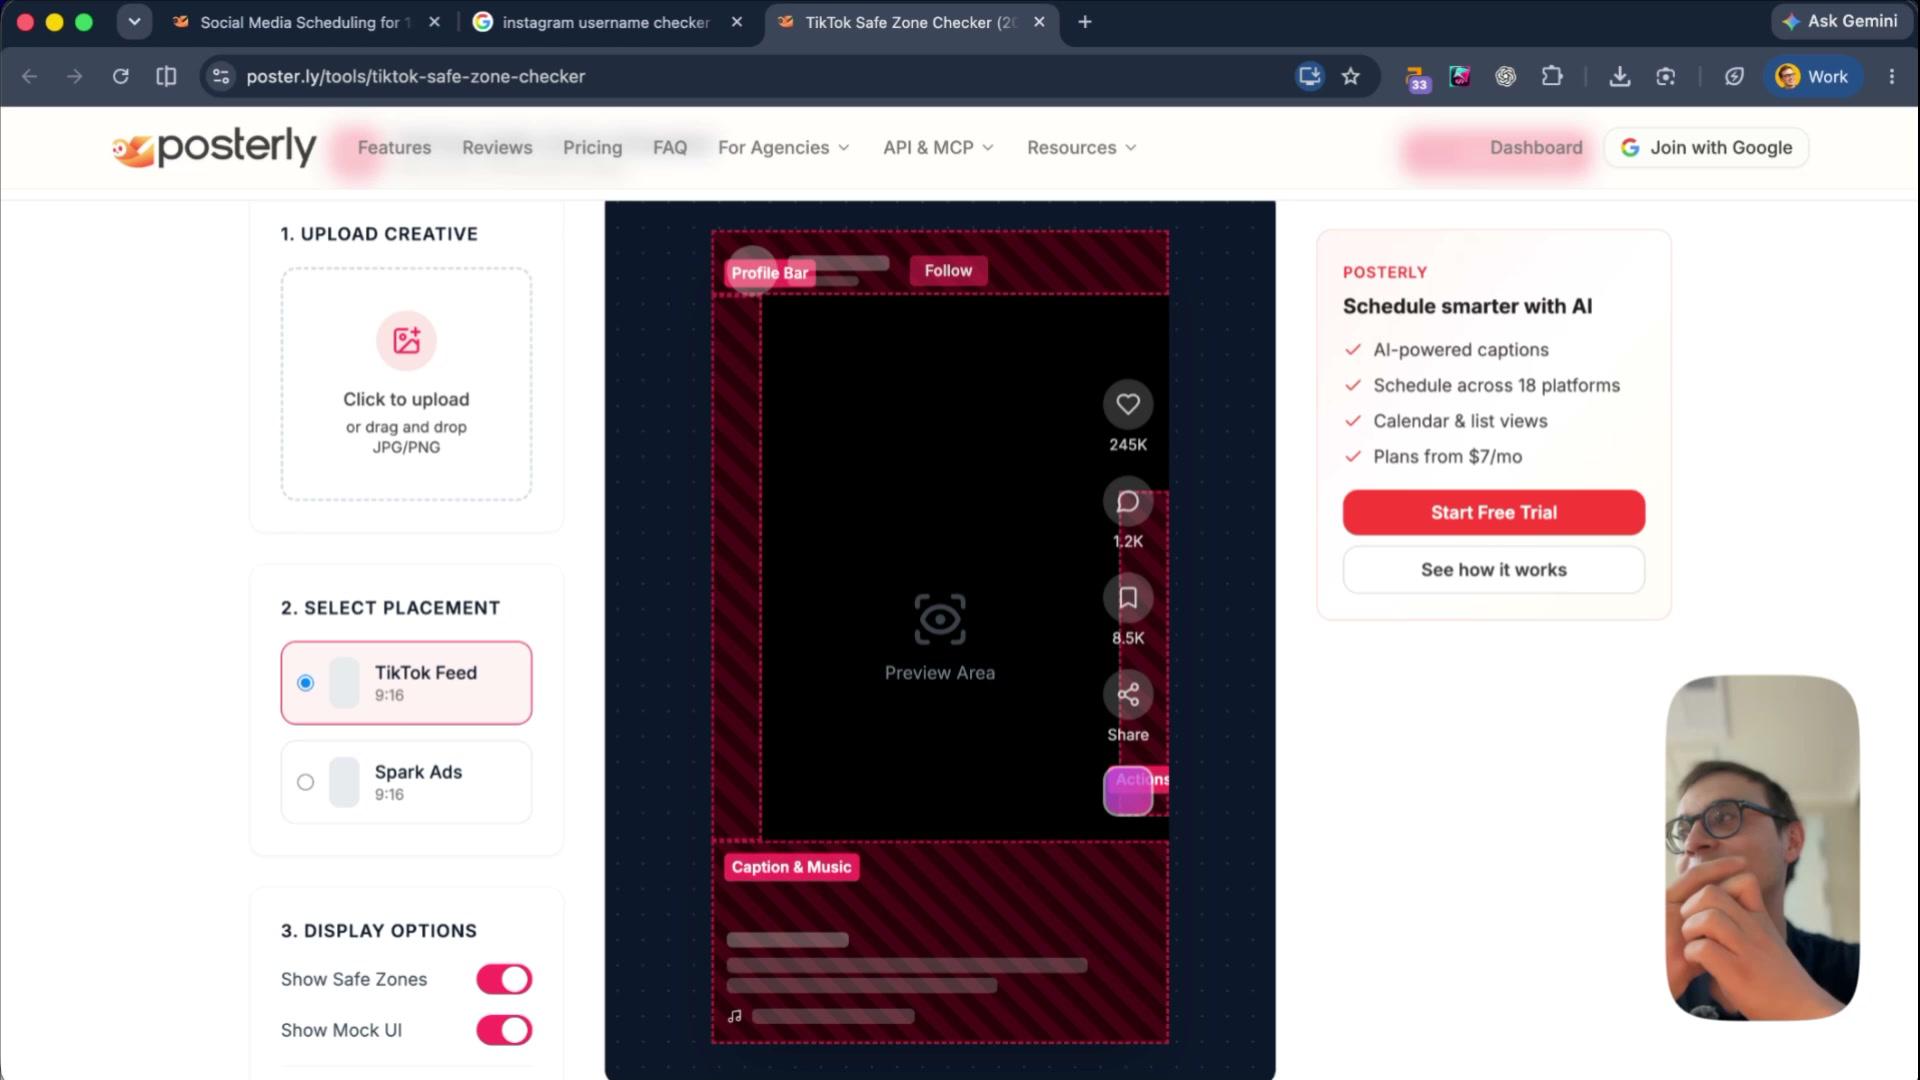Open the Chrome three-dot menu
This screenshot has width=1920, height=1080.
(x=1891, y=76)
